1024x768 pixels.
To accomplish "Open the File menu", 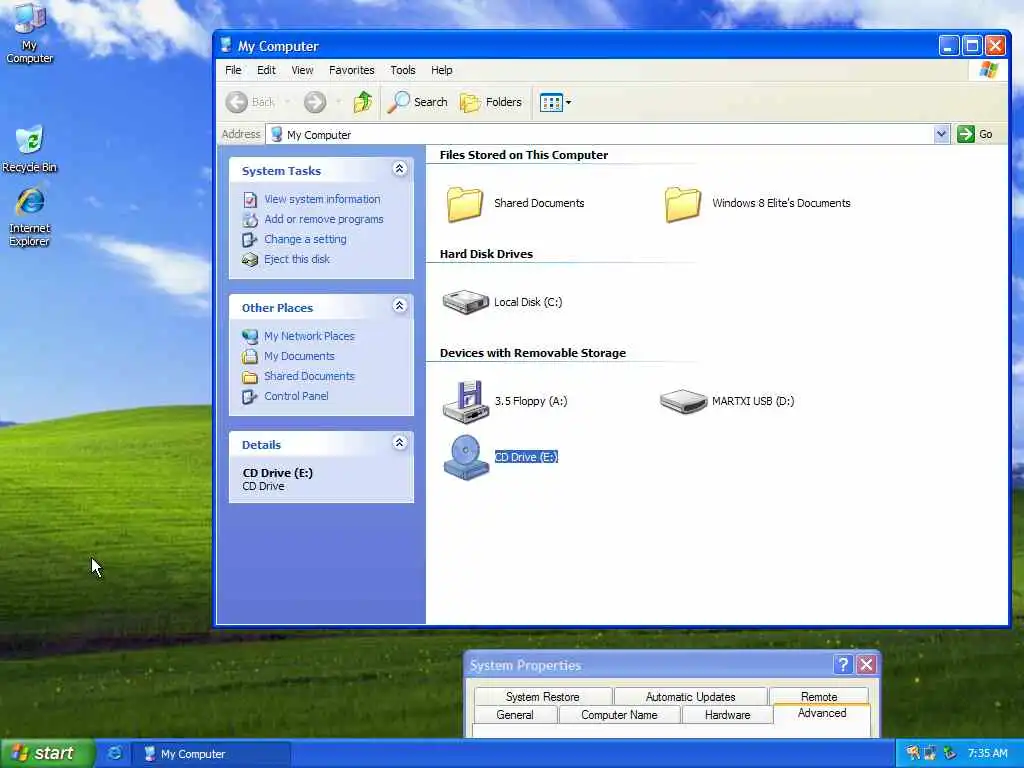I will (x=233, y=70).
